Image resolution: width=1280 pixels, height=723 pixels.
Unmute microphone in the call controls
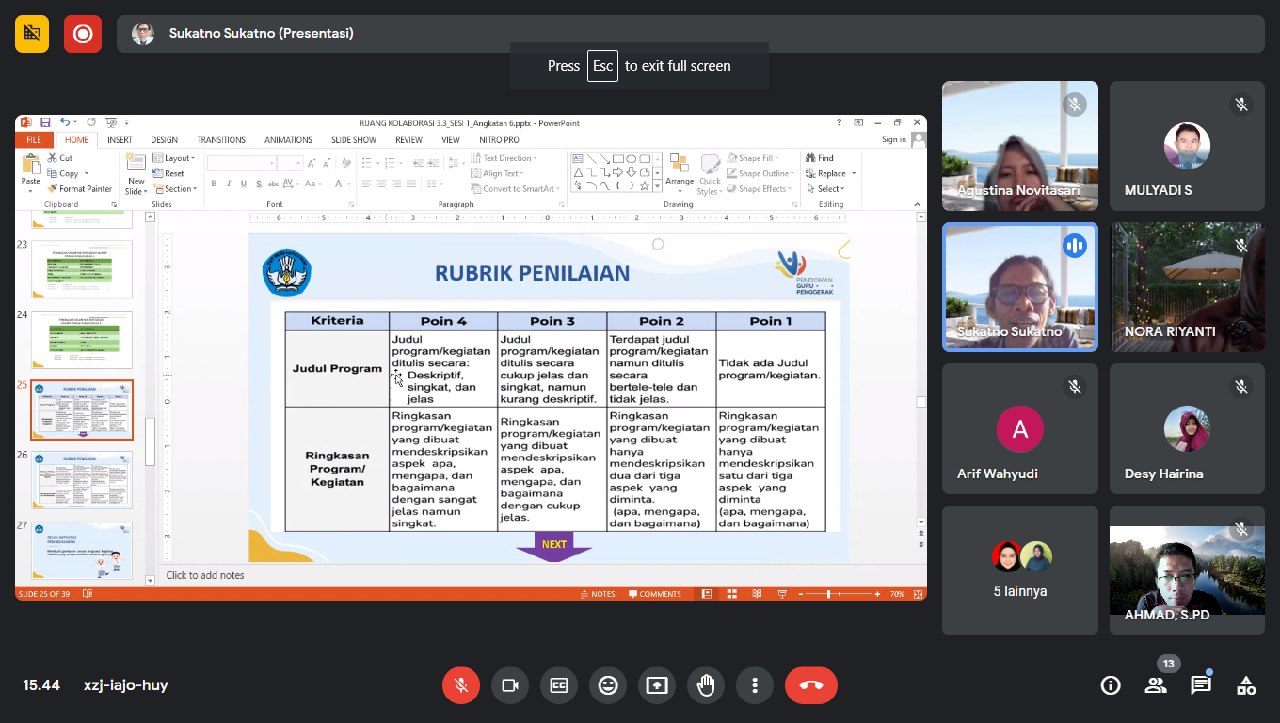pyautogui.click(x=461, y=685)
